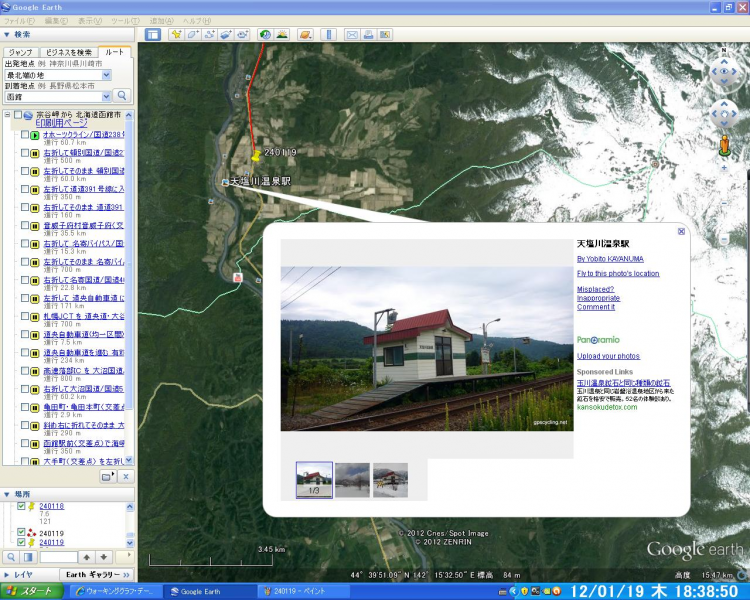750x600 pixels.
Task: Toggle the Places panel split-view icon
Action: (28, 557)
